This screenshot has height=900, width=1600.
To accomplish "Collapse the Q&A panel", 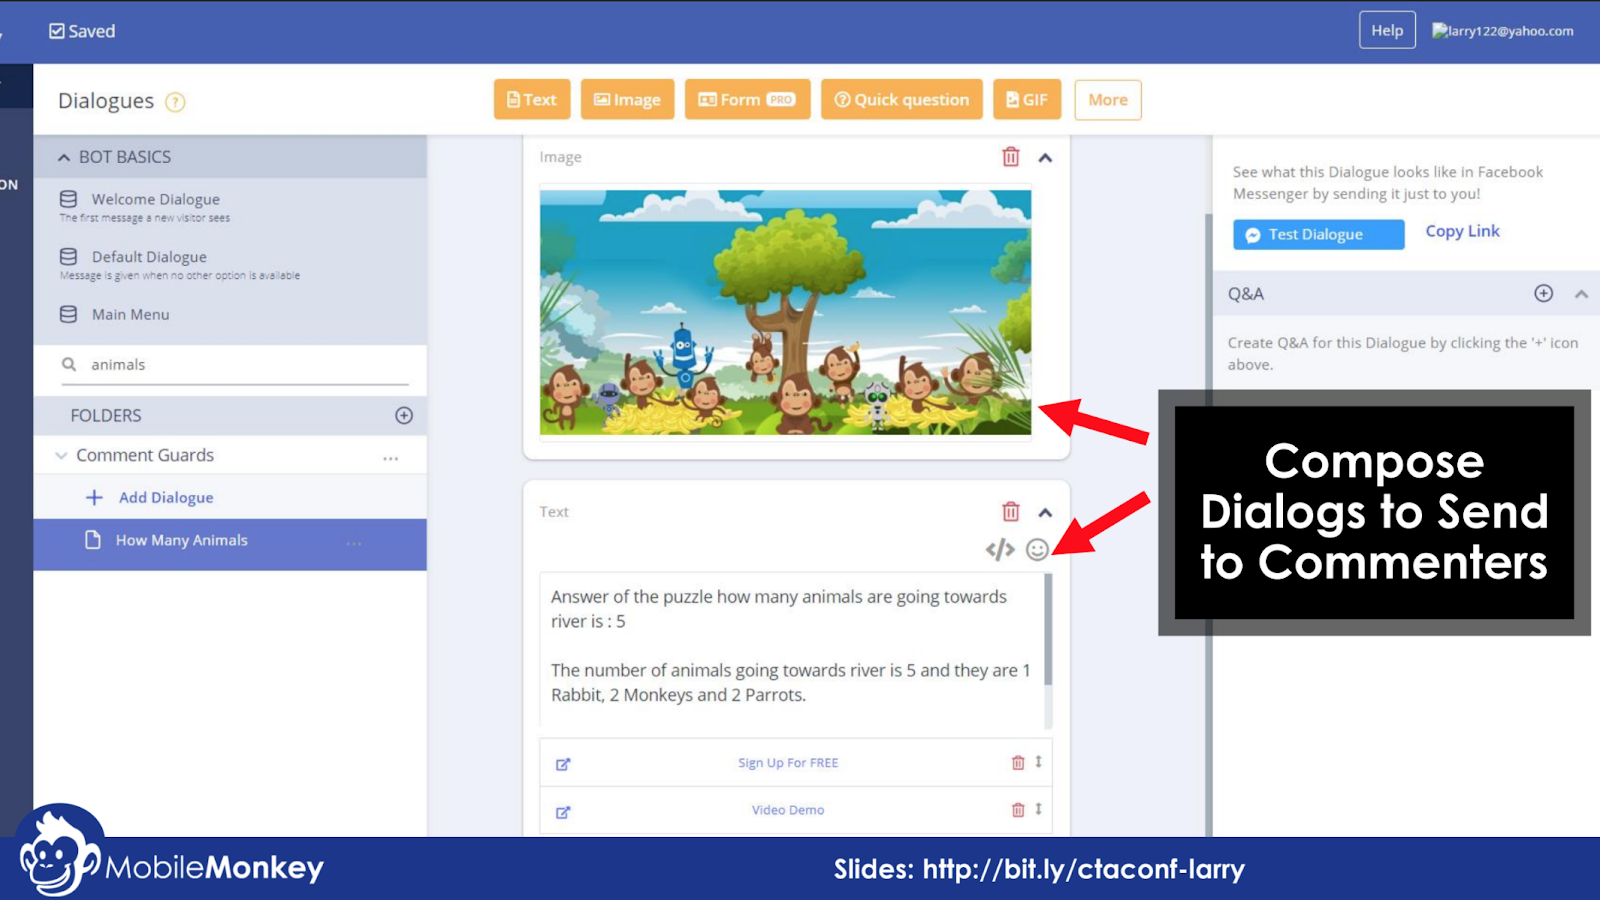I will click(1581, 294).
